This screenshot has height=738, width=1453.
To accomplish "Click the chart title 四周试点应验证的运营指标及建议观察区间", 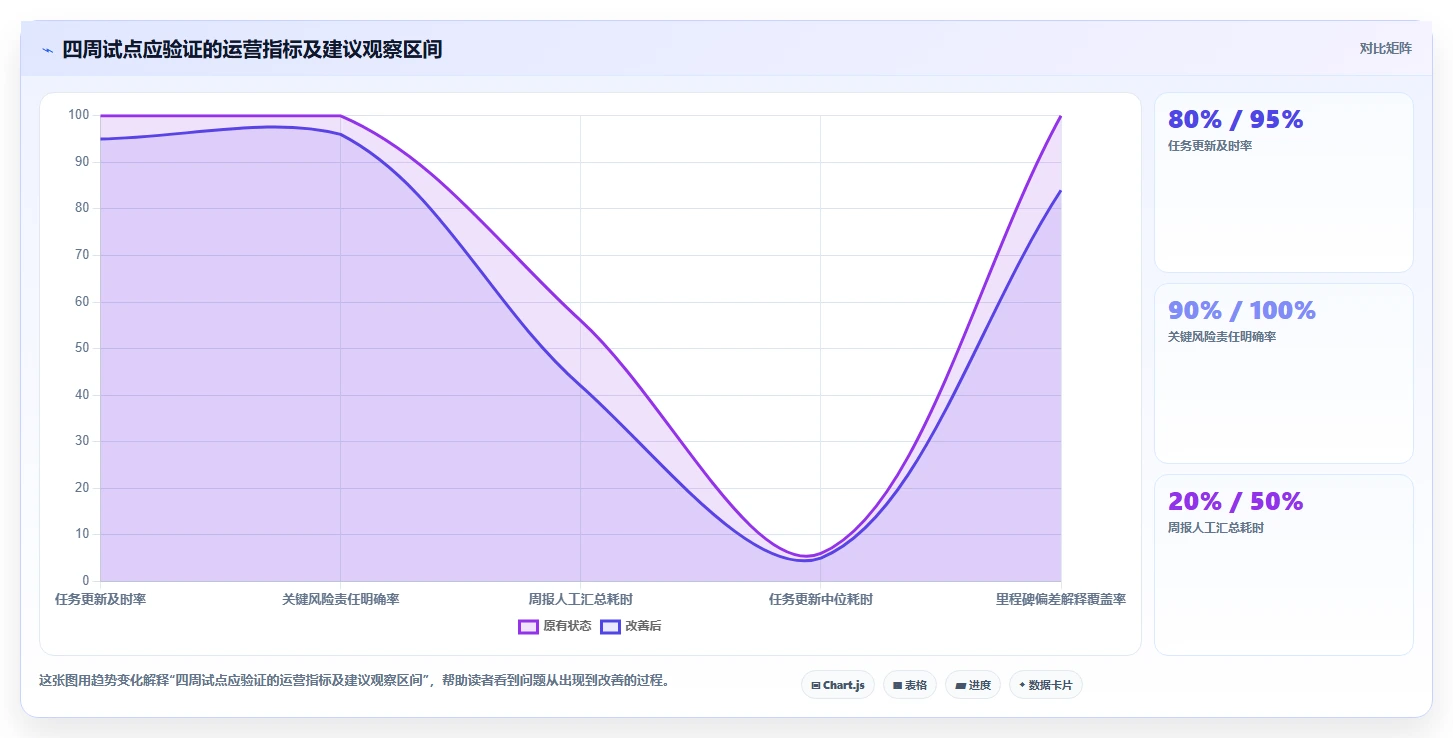I will (252, 49).
